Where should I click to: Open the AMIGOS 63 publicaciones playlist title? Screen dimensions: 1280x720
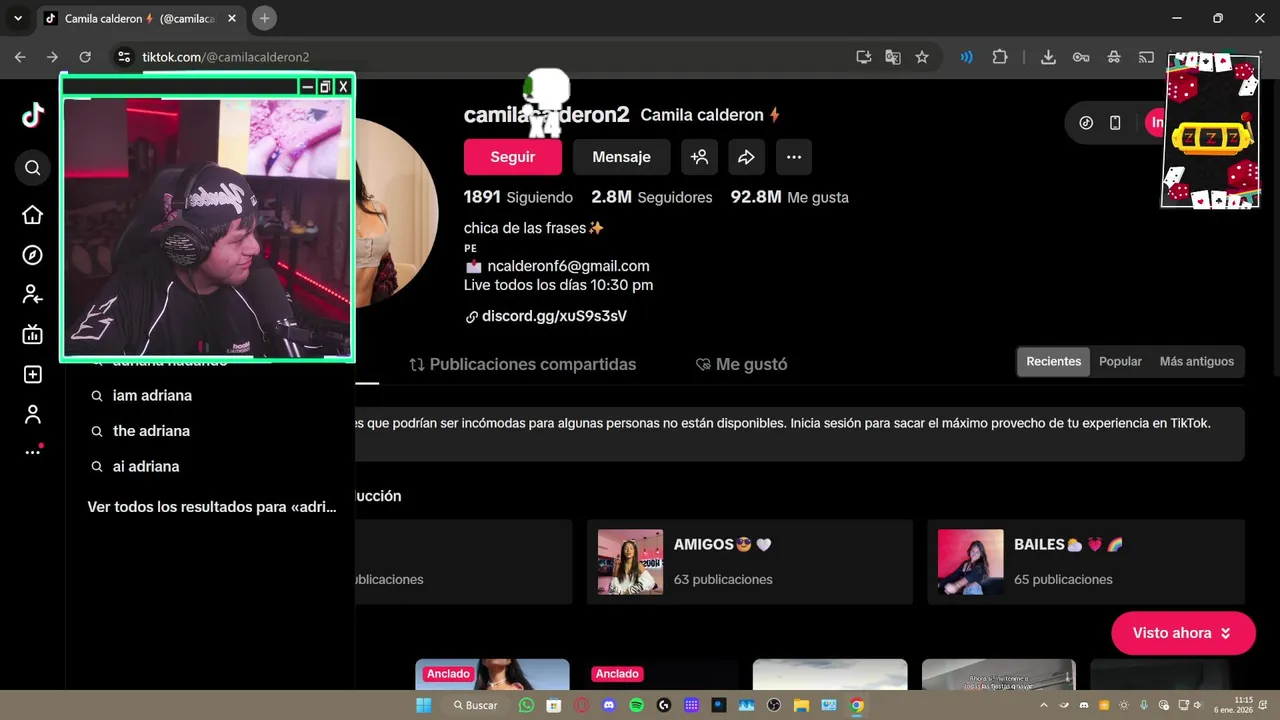tap(722, 545)
